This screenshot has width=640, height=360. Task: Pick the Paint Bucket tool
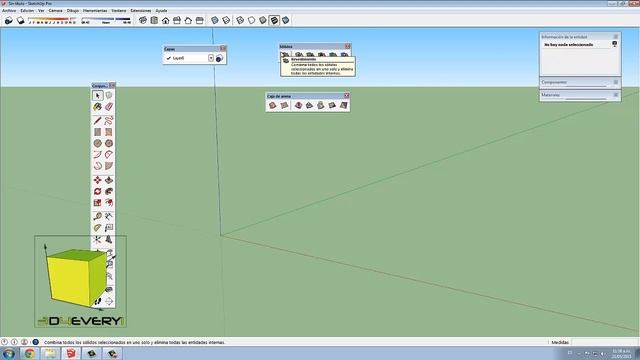coord(97,107)
